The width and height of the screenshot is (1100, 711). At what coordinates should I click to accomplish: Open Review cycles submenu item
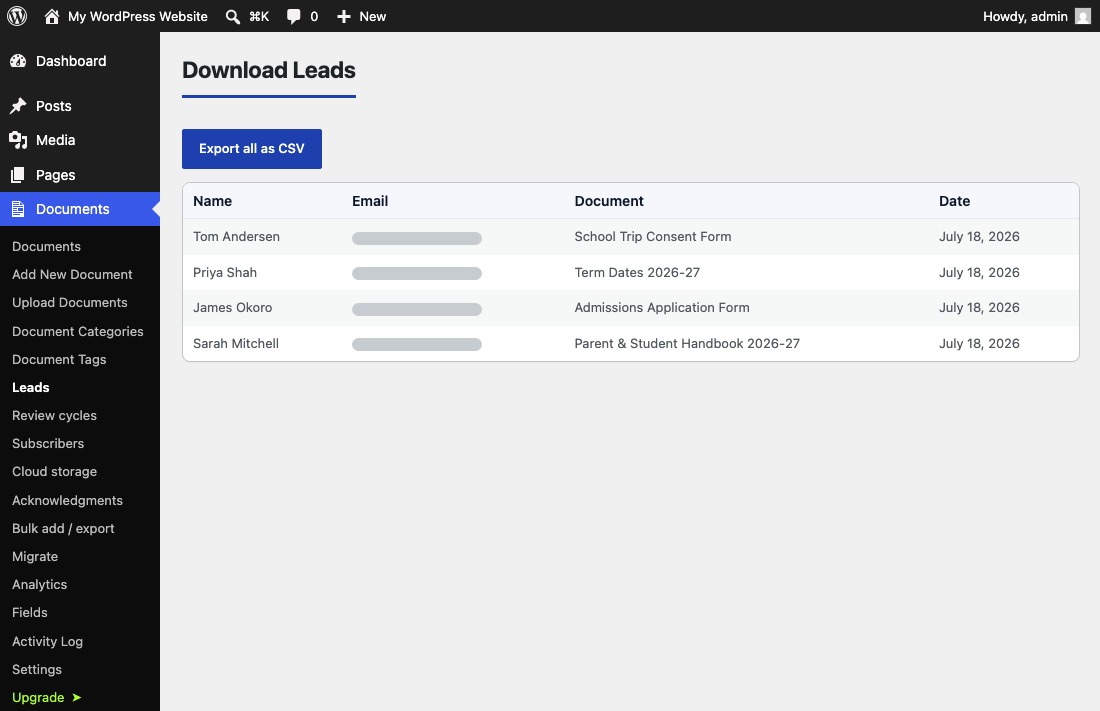click(x=54, y=416)
